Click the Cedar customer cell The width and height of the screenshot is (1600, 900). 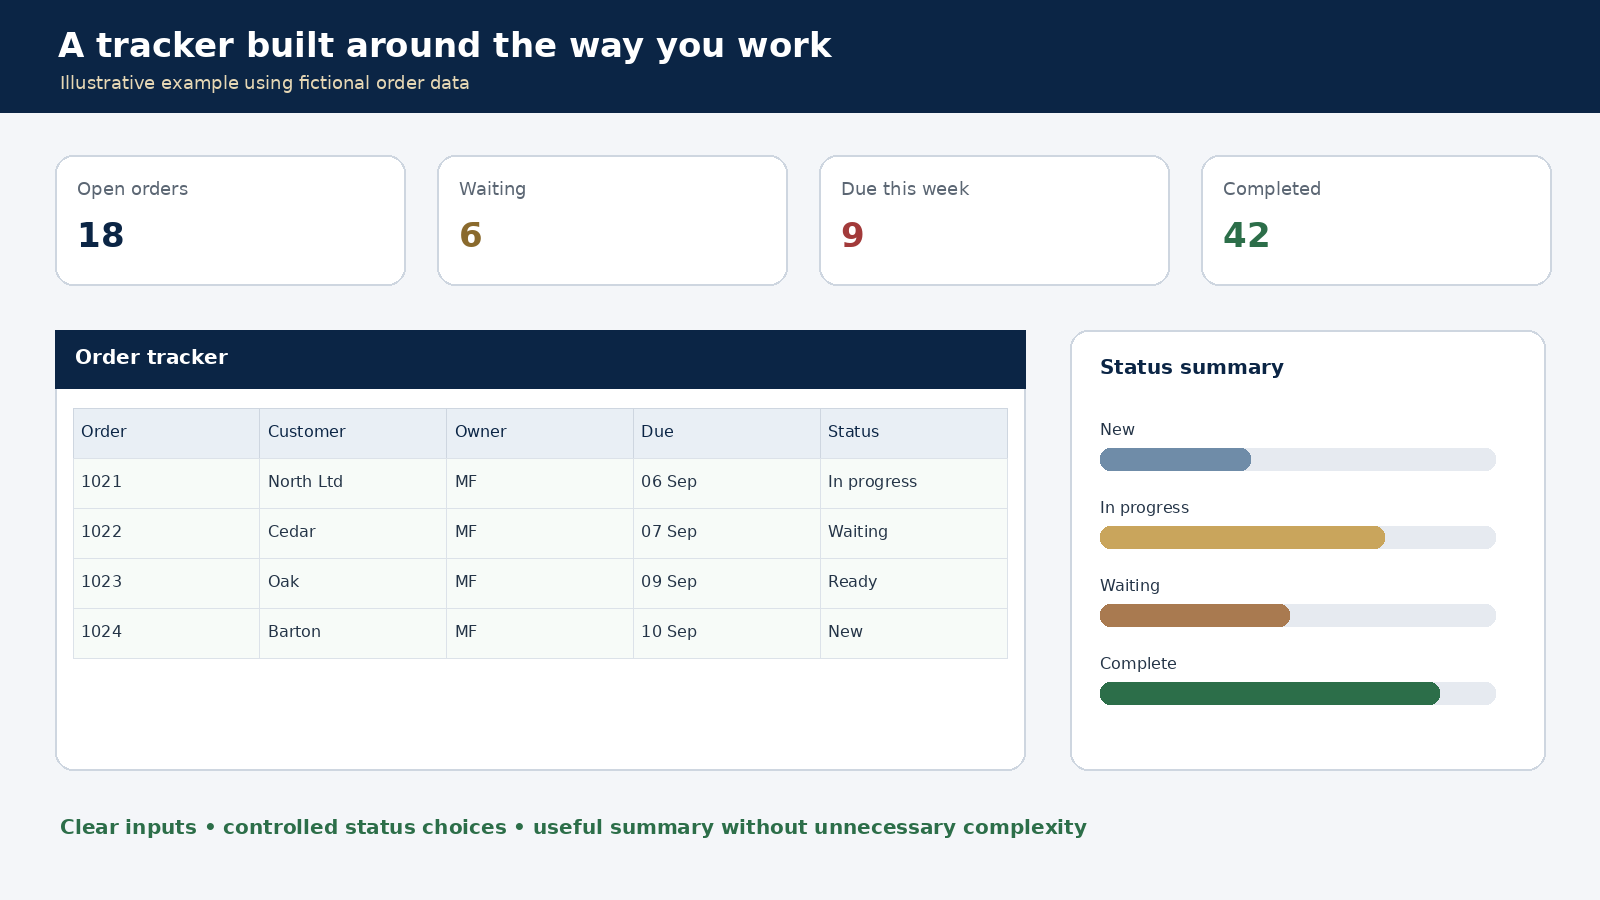pyautogui.click(x=353, y=533)
